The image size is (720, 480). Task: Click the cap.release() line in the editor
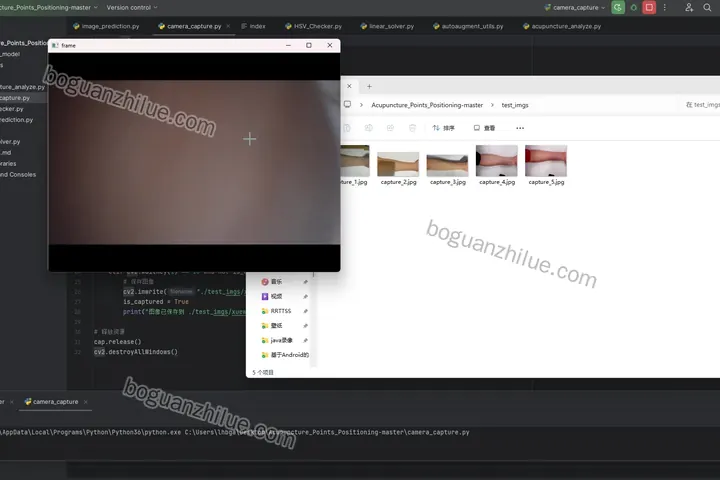click(x=118, y=342)
